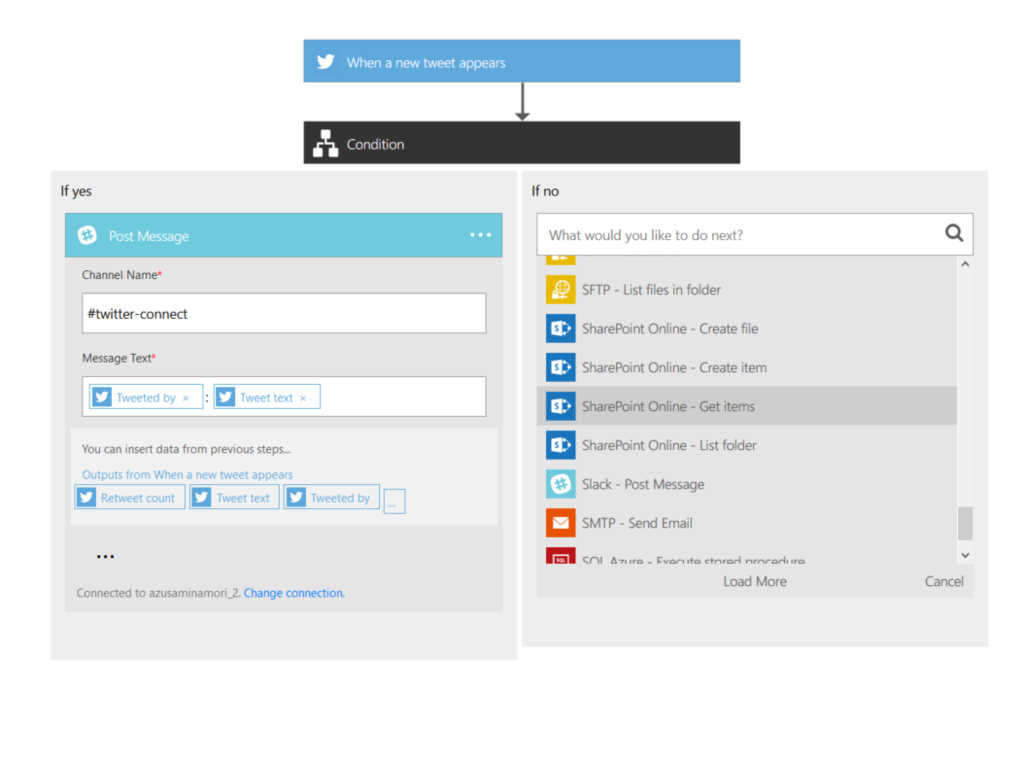The image size is (1024, 760).
Task: Choose 'SharePoint Online - Create item'
Action: coord(746,368)
